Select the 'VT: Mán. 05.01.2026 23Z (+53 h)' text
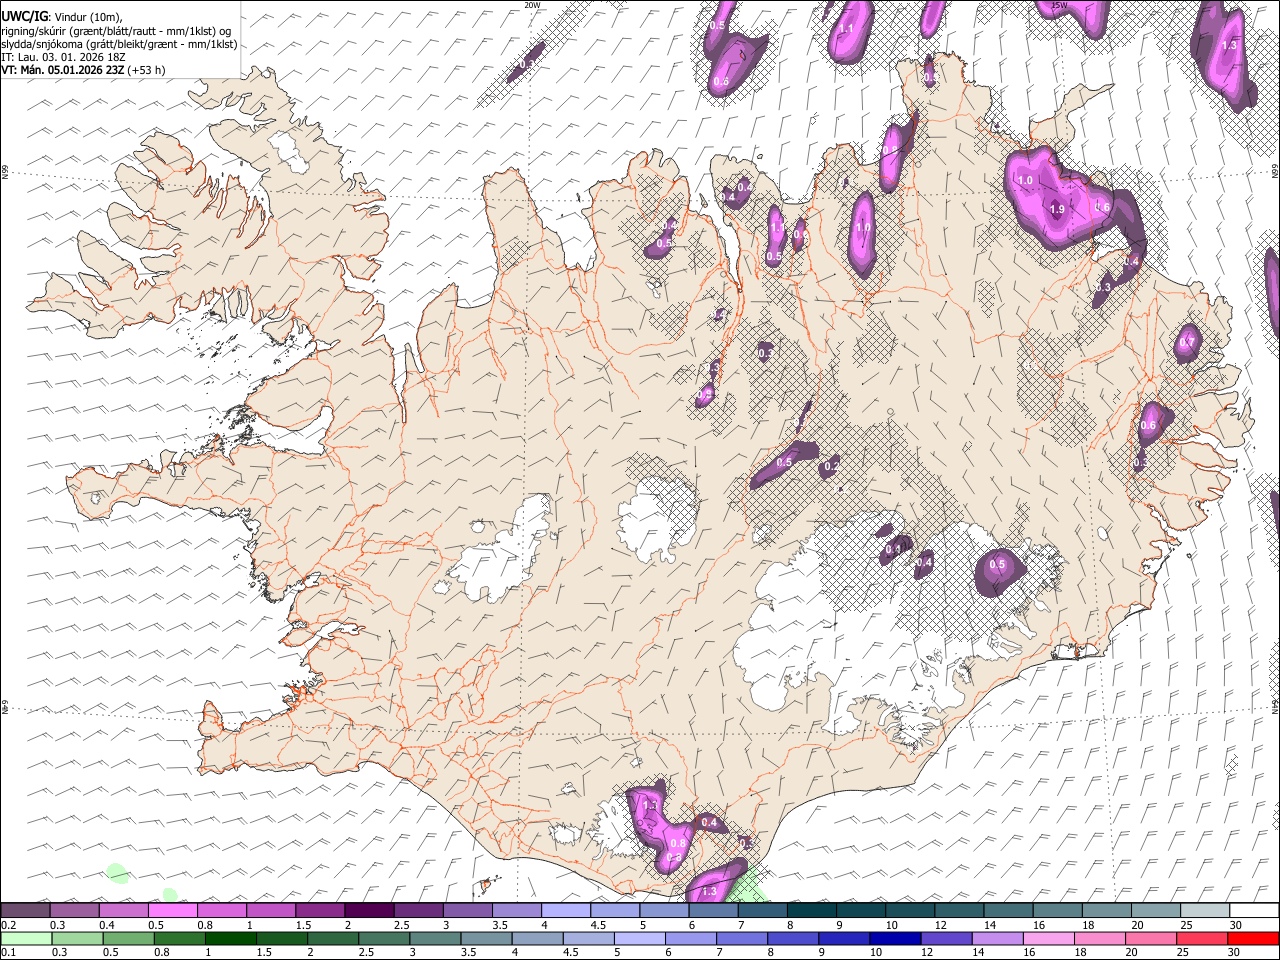 [83, 70]
